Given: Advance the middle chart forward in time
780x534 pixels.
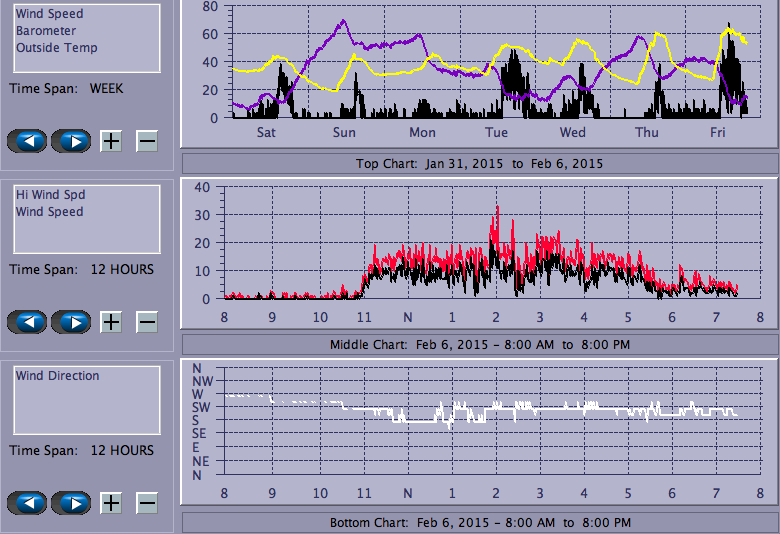Looking at the screenshot, I should (x=72, y=322).
